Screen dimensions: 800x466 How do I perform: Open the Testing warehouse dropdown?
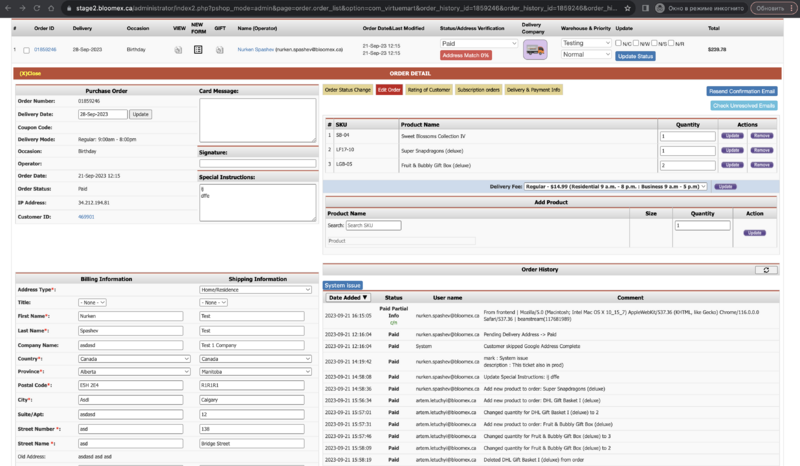point(586,43)
